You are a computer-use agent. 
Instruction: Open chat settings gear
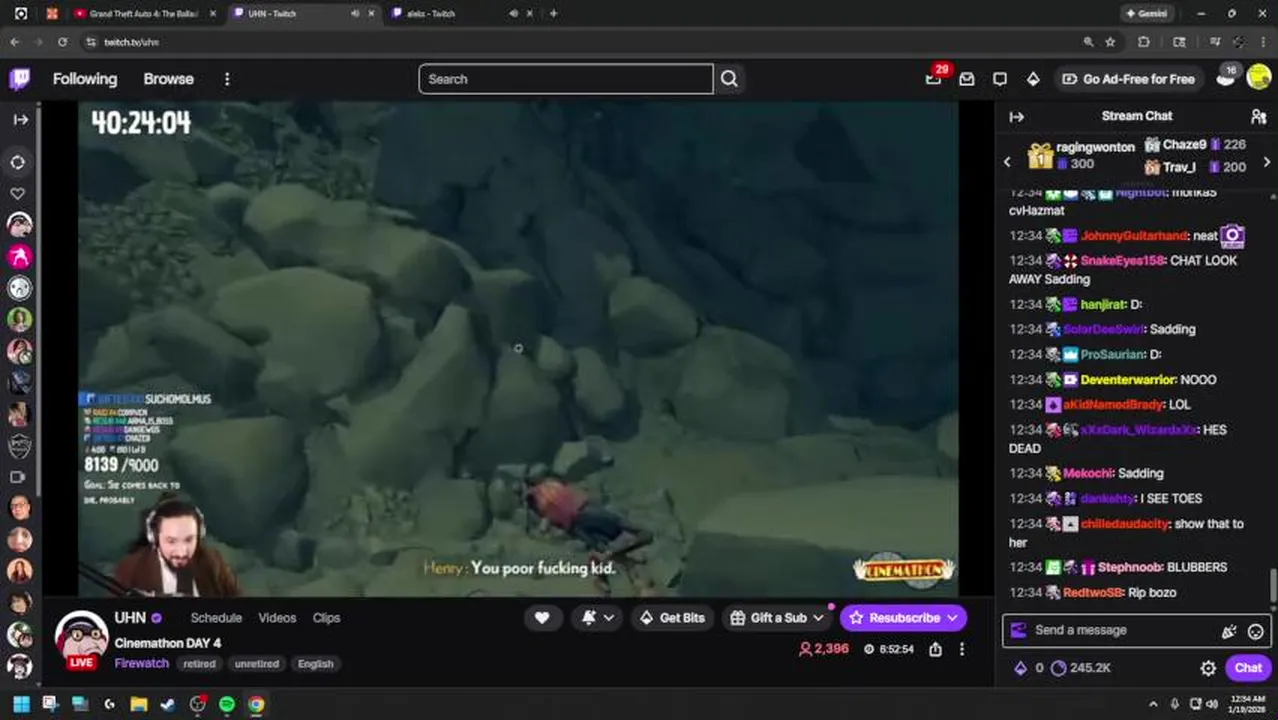click(x=1208, y=668)
